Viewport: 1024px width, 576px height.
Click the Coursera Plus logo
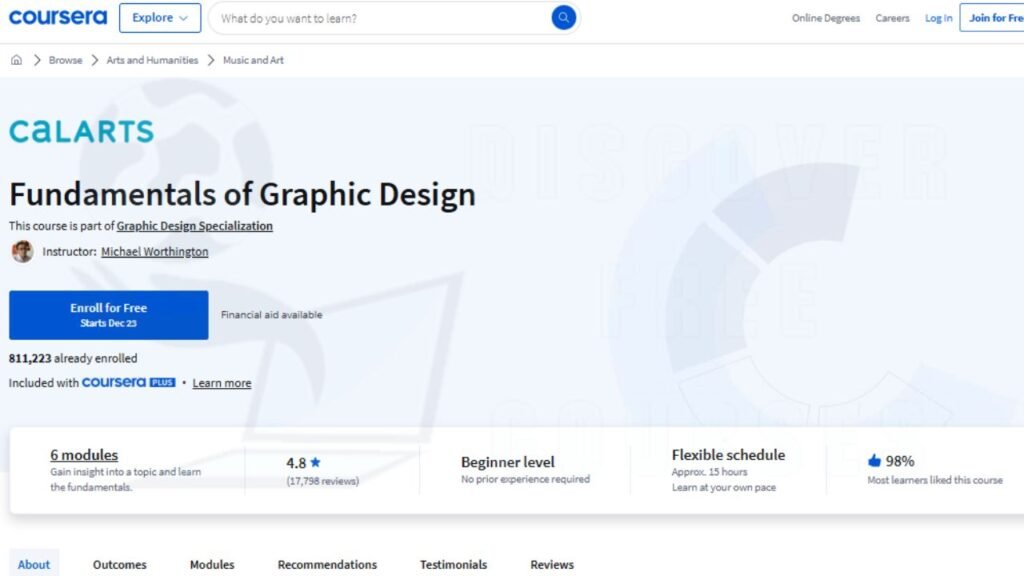[x=129, y=382]
